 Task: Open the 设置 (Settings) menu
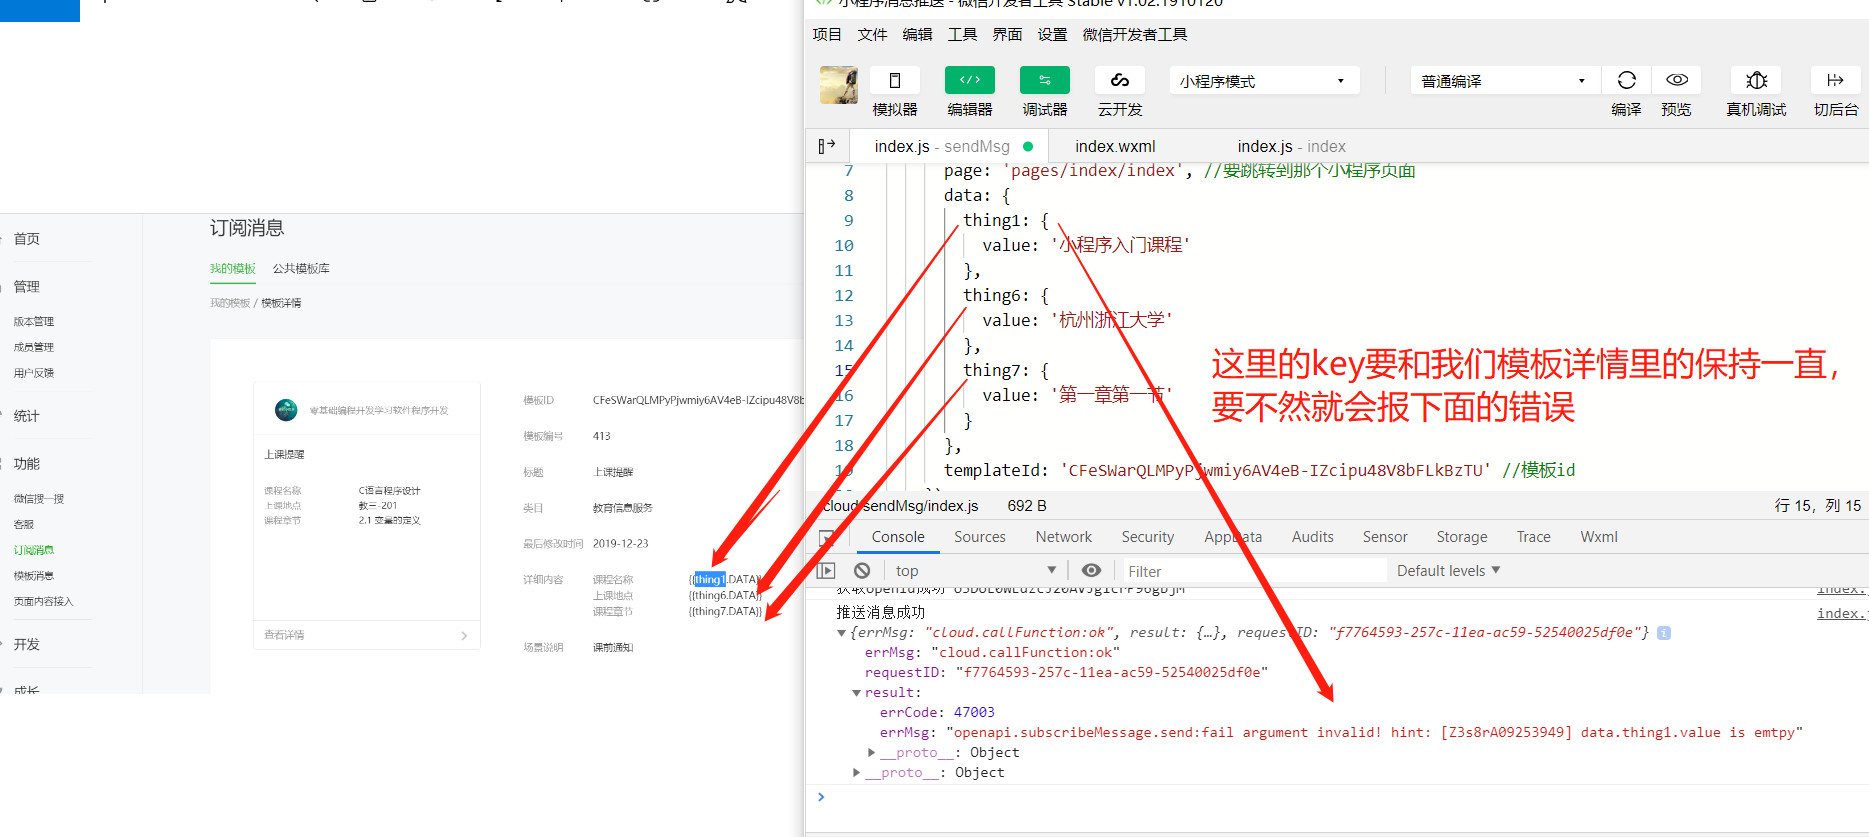(1052, 35)
